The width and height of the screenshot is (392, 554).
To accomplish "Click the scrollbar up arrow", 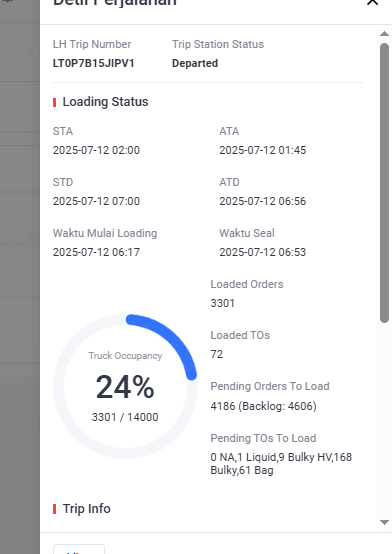I will 384,34.
